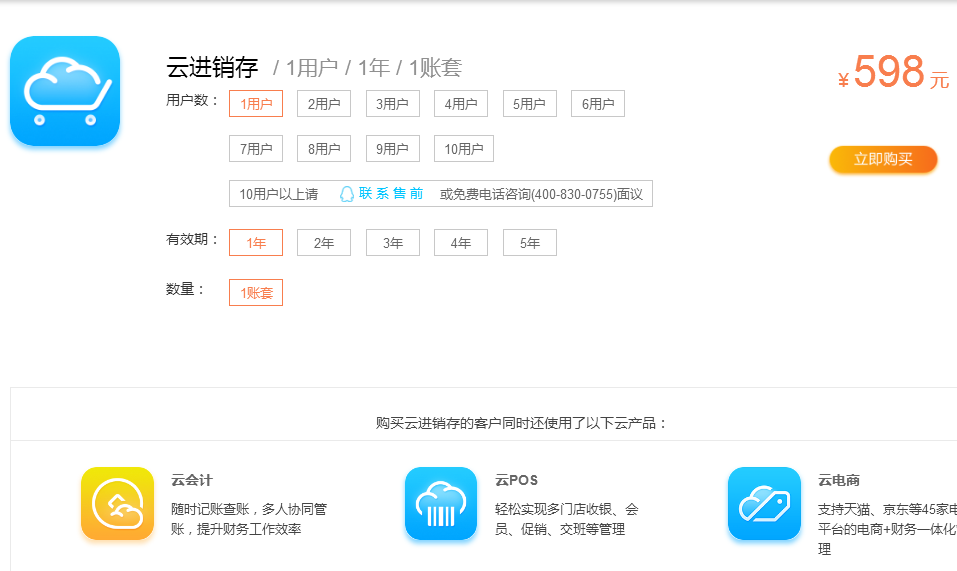Select the 1用户 option
The height and width of the screenshot is (571, 957).
[x=256, y=104]
